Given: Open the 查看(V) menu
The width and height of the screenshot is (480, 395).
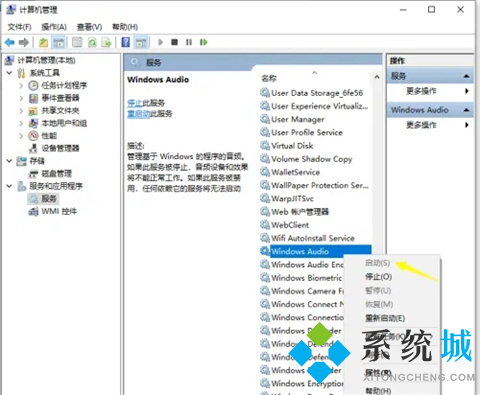Looking at the screenshot, I should coord(89,27).
